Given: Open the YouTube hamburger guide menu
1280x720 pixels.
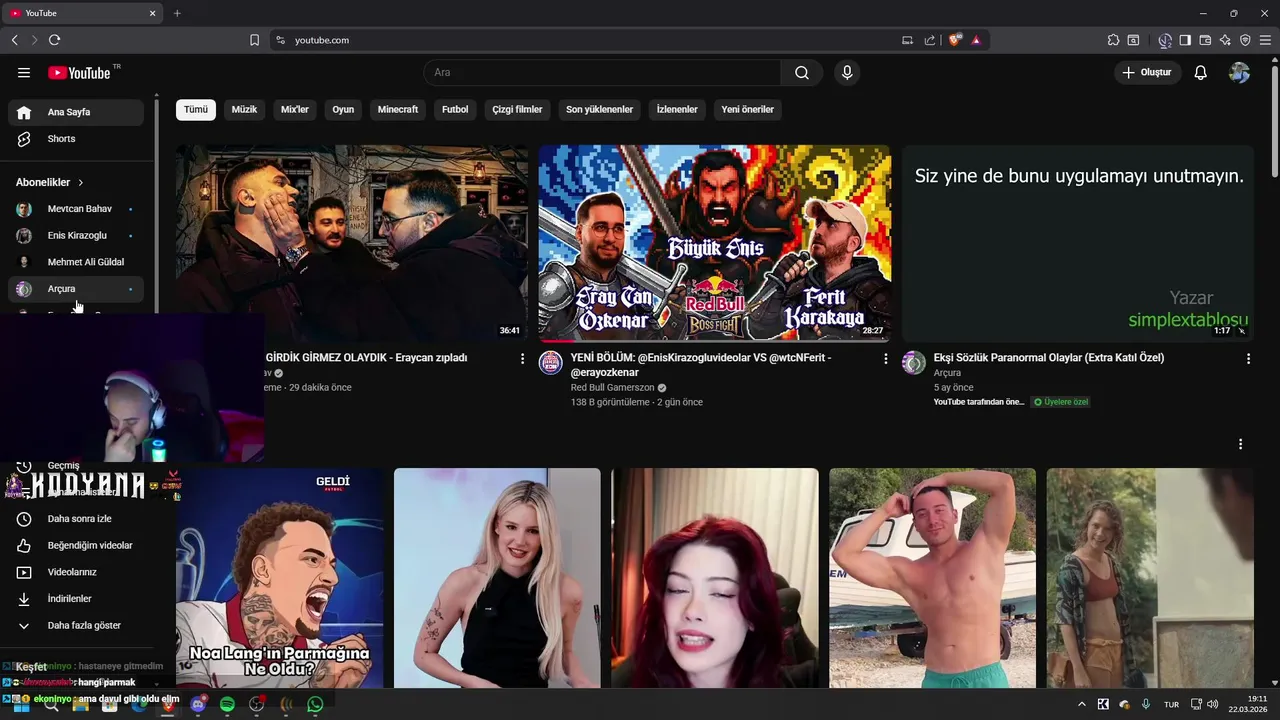Looking at the screenshot, I should coord(24,73).
